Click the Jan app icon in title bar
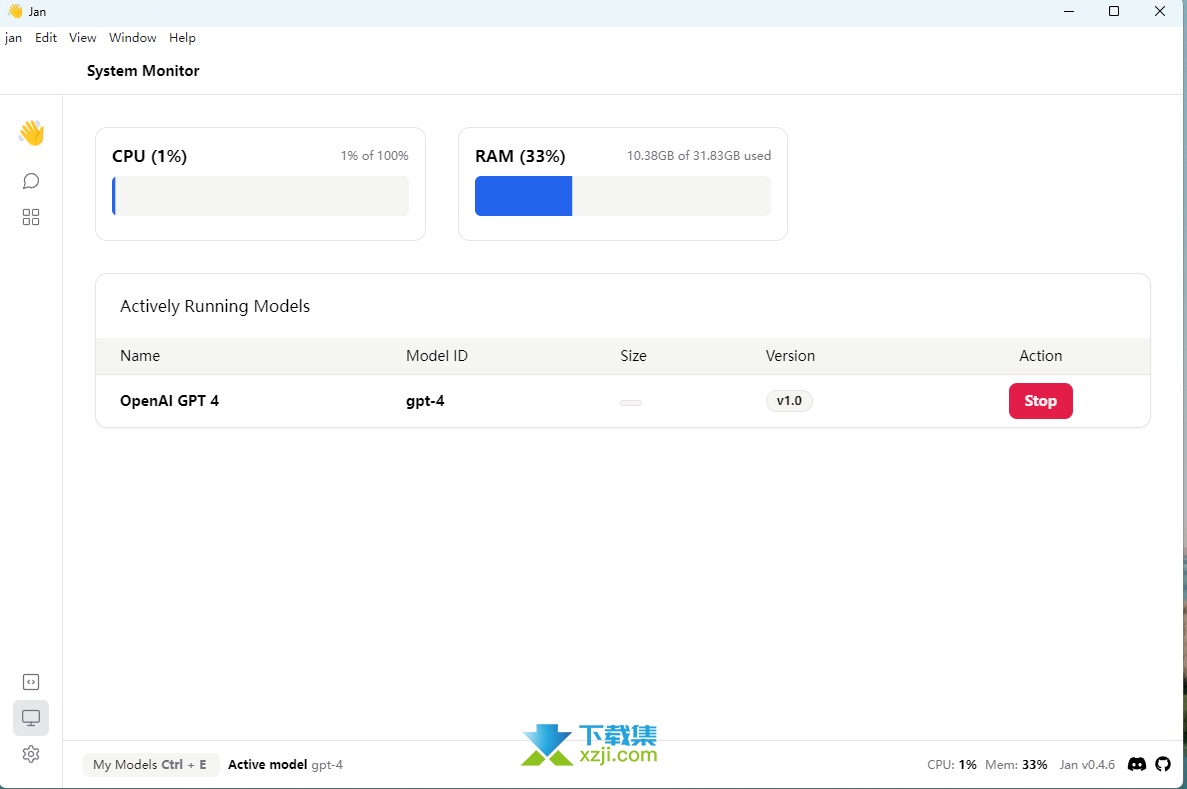1187x789 pixels. [x=15, y=11]
